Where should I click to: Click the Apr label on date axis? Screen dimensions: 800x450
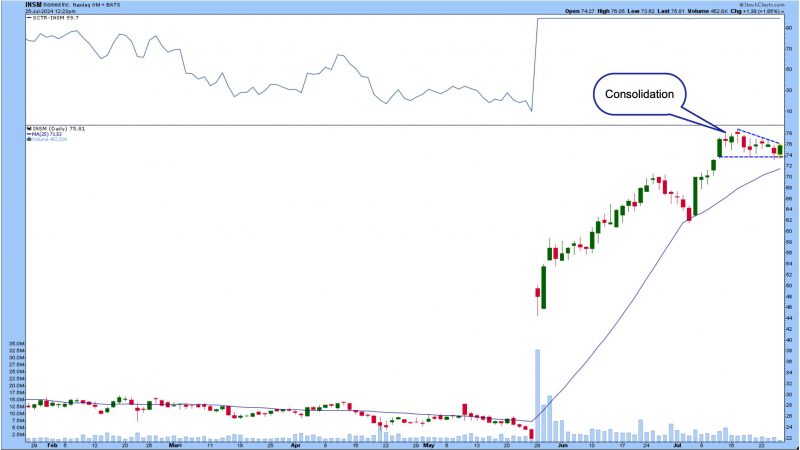tap(295, 445)
